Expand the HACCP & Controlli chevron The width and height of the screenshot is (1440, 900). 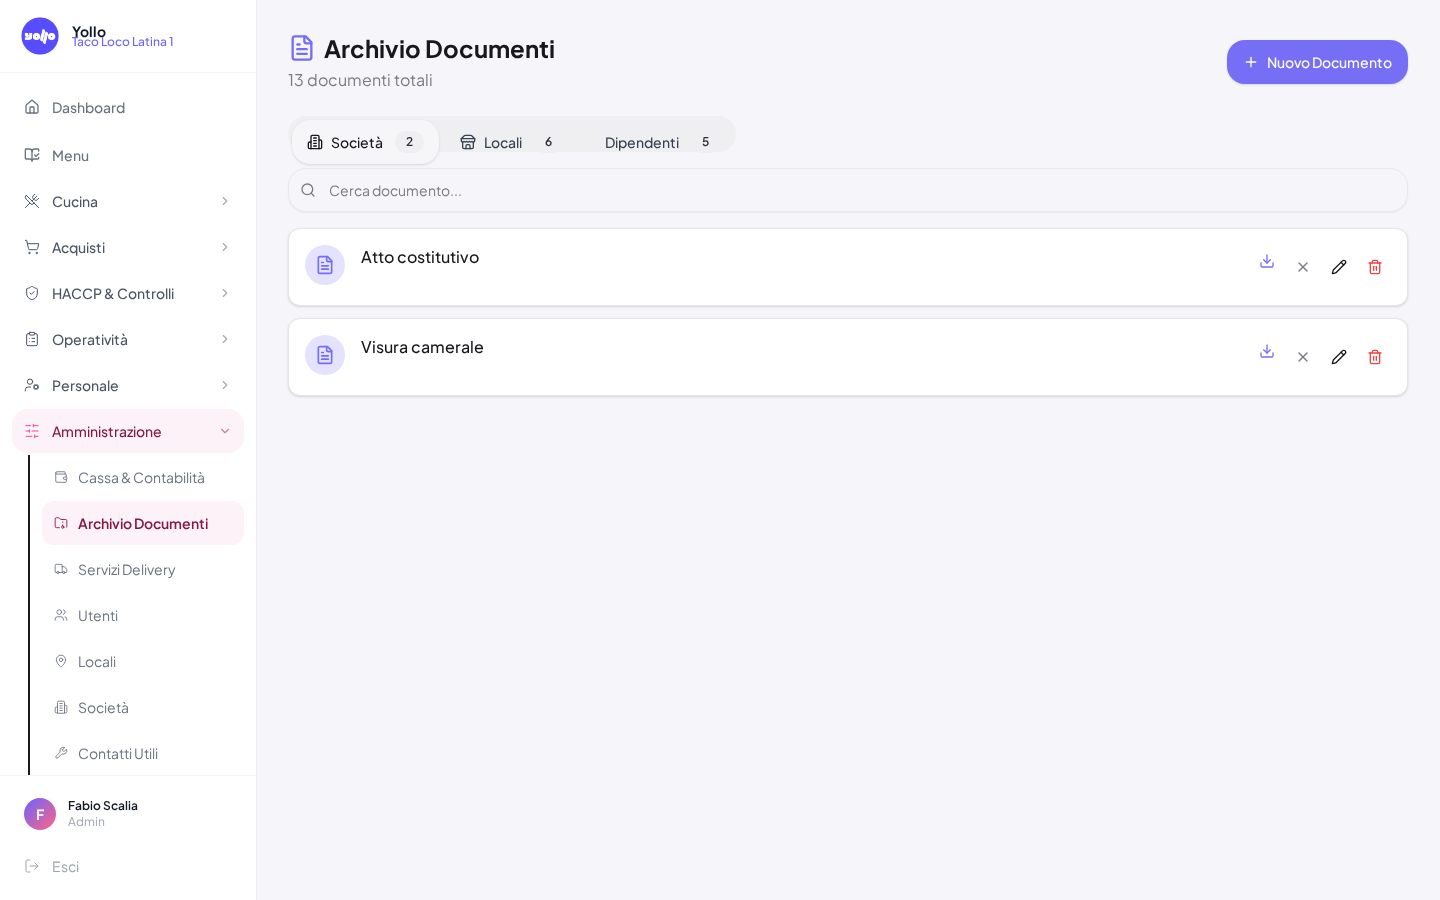click(225, 293)
